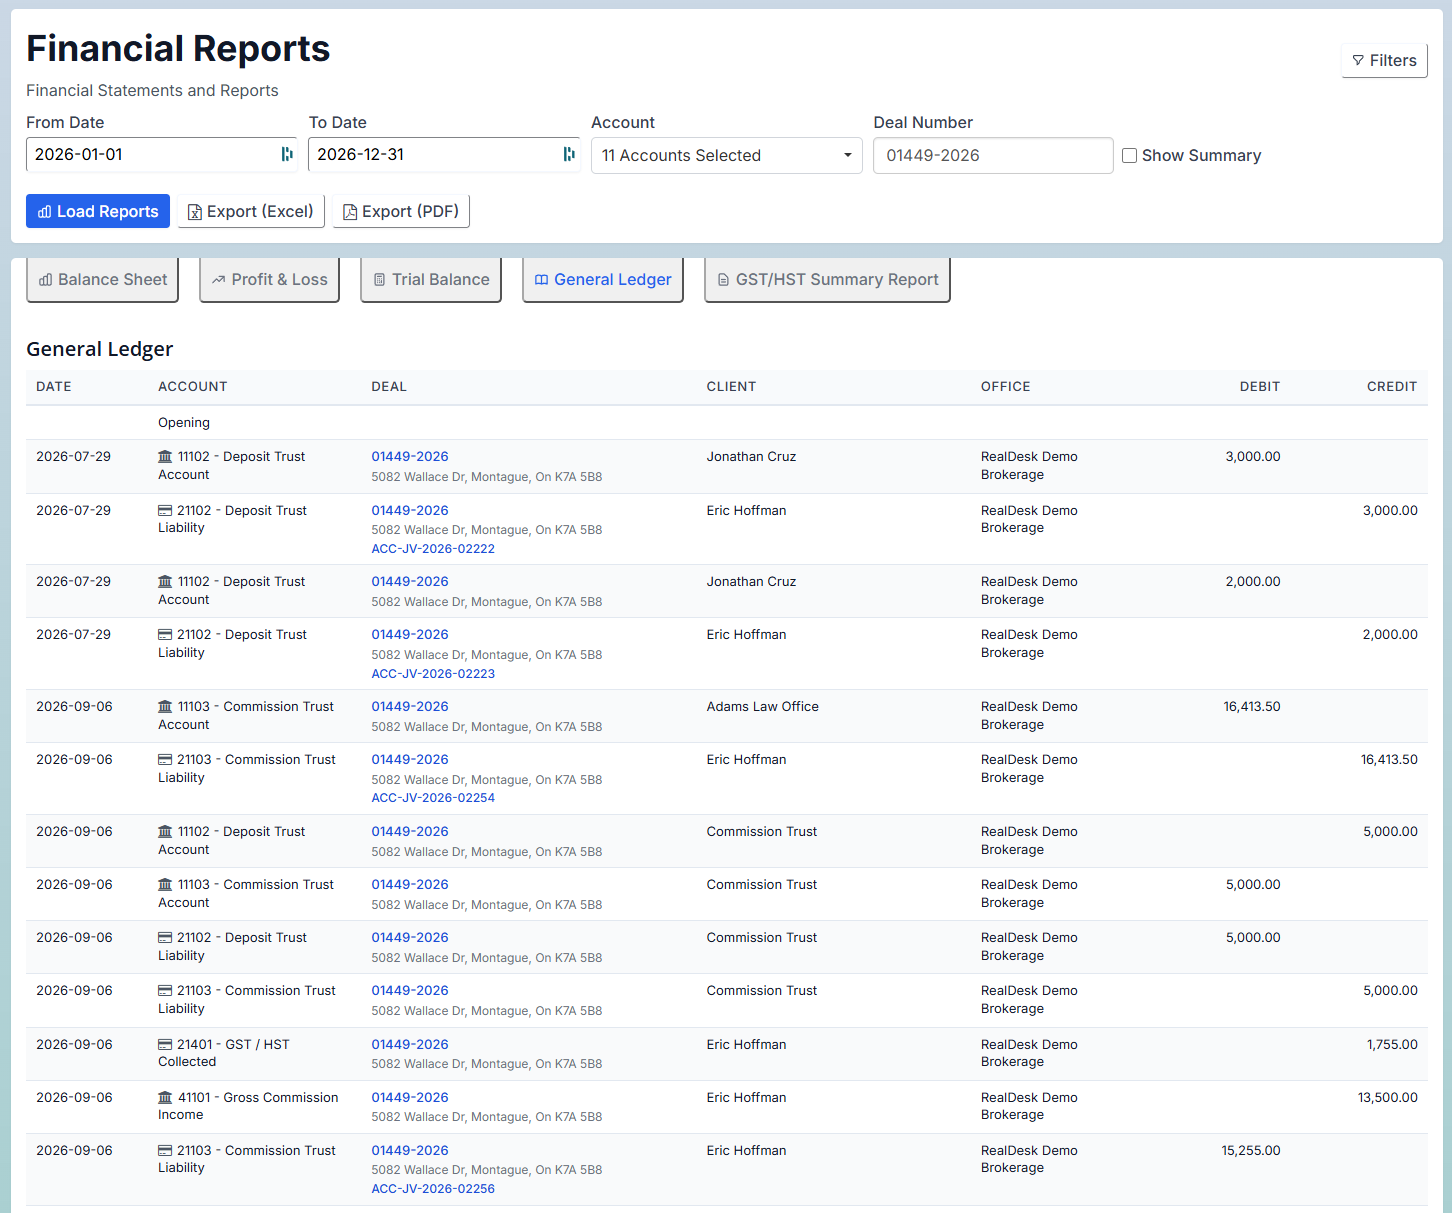Open the 11 Accounts Selected dropdown
This screenshot has width=1452, height=1213.
tap(727, 155)
